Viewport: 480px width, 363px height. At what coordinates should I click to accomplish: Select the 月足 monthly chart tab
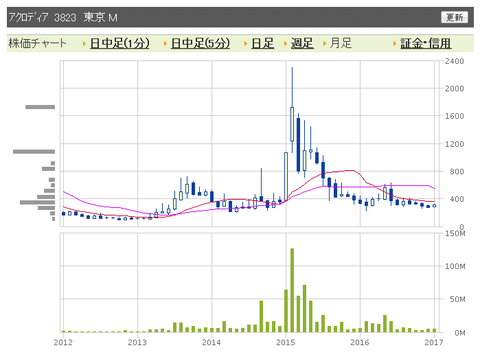(x=341, y=43)
